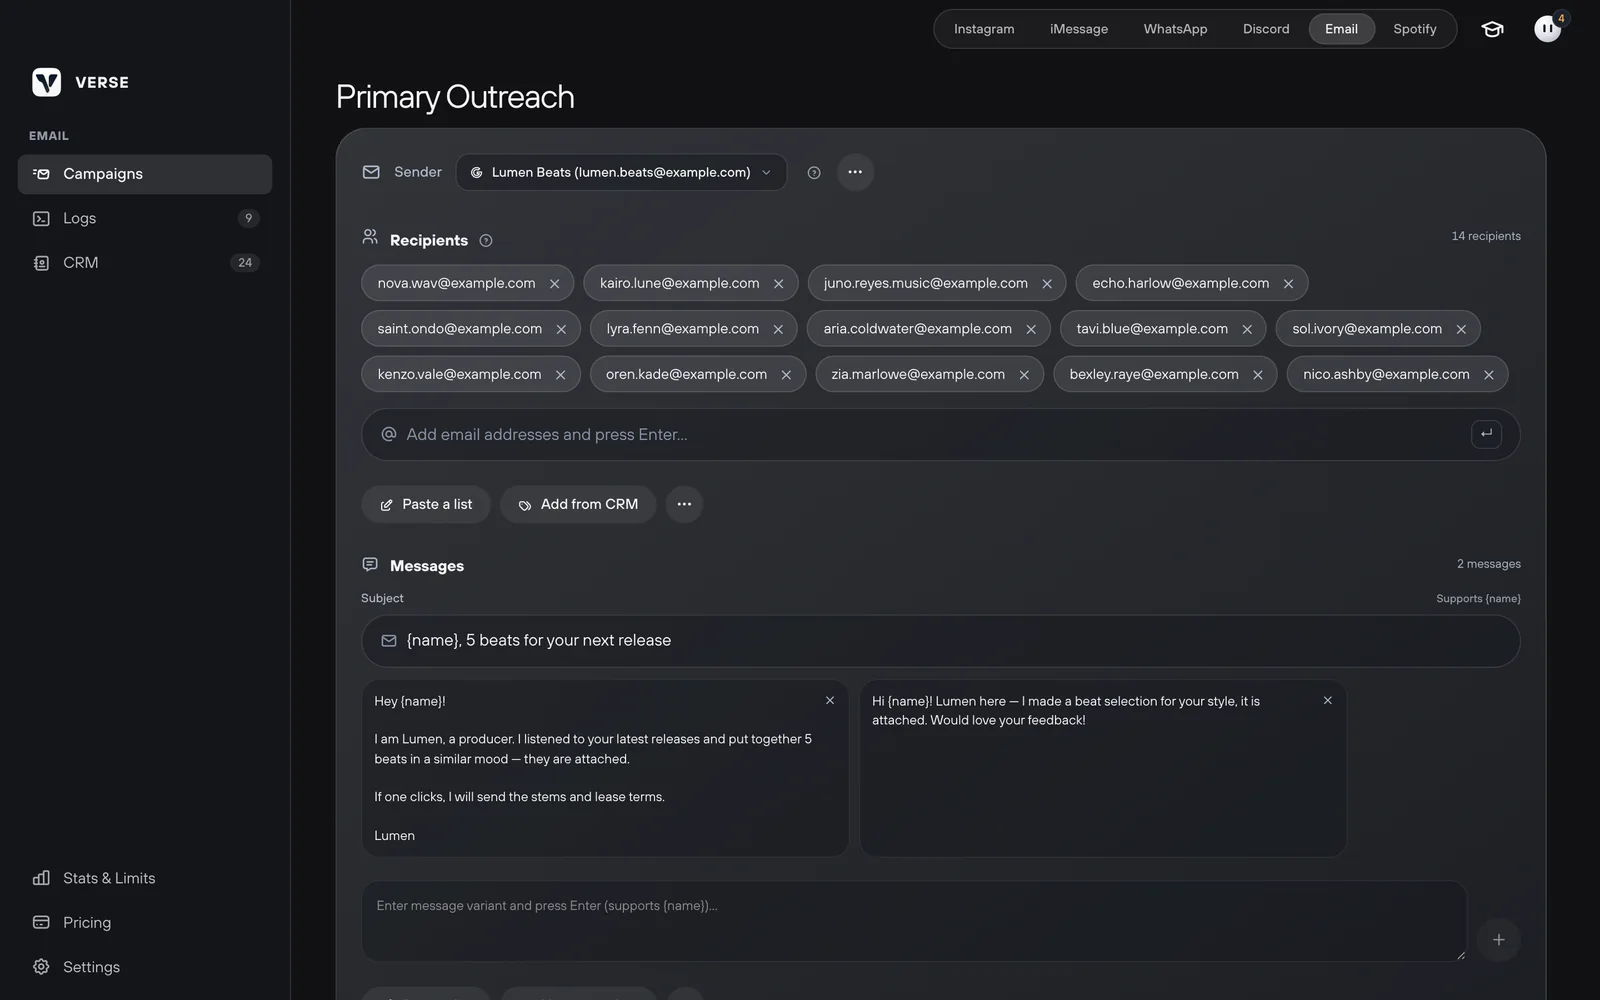This screenshot has width=1600, height=1000.
Task: Remove nova.wav@example.com recipient chip
Action: coord(555,284)
